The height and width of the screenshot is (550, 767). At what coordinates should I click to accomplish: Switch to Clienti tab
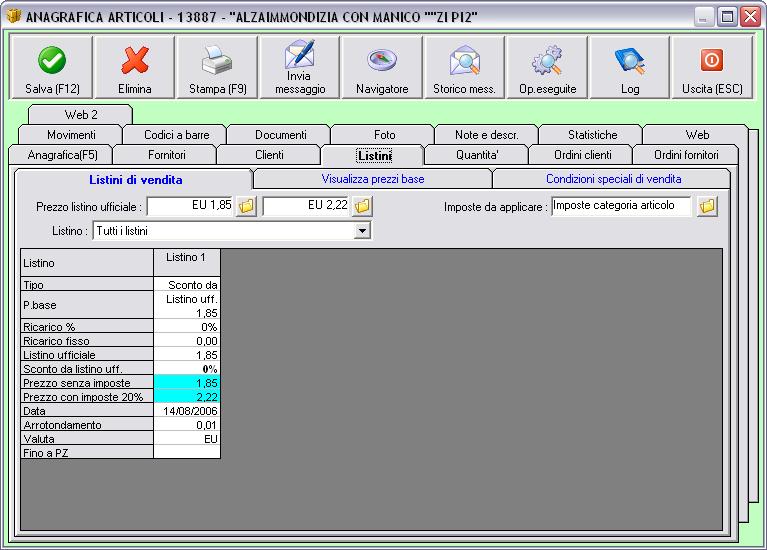click(269, 155)
